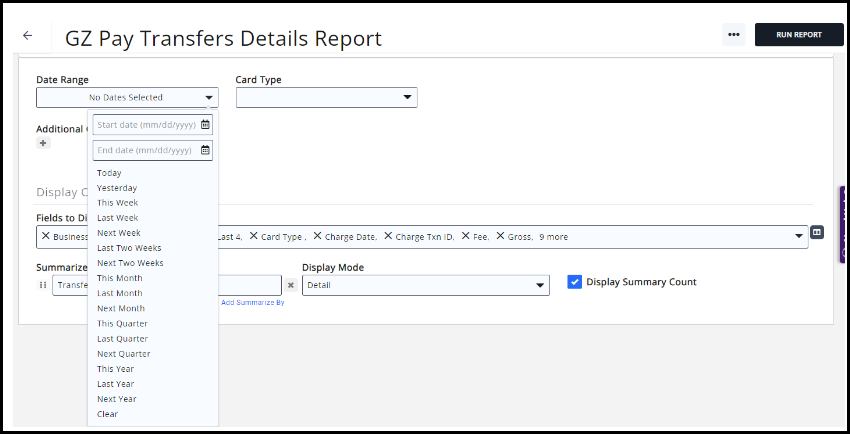This screenshot has height=434, width=850.
Task: Remove the Card Type field tag
Action: click(x=253, y=237)
